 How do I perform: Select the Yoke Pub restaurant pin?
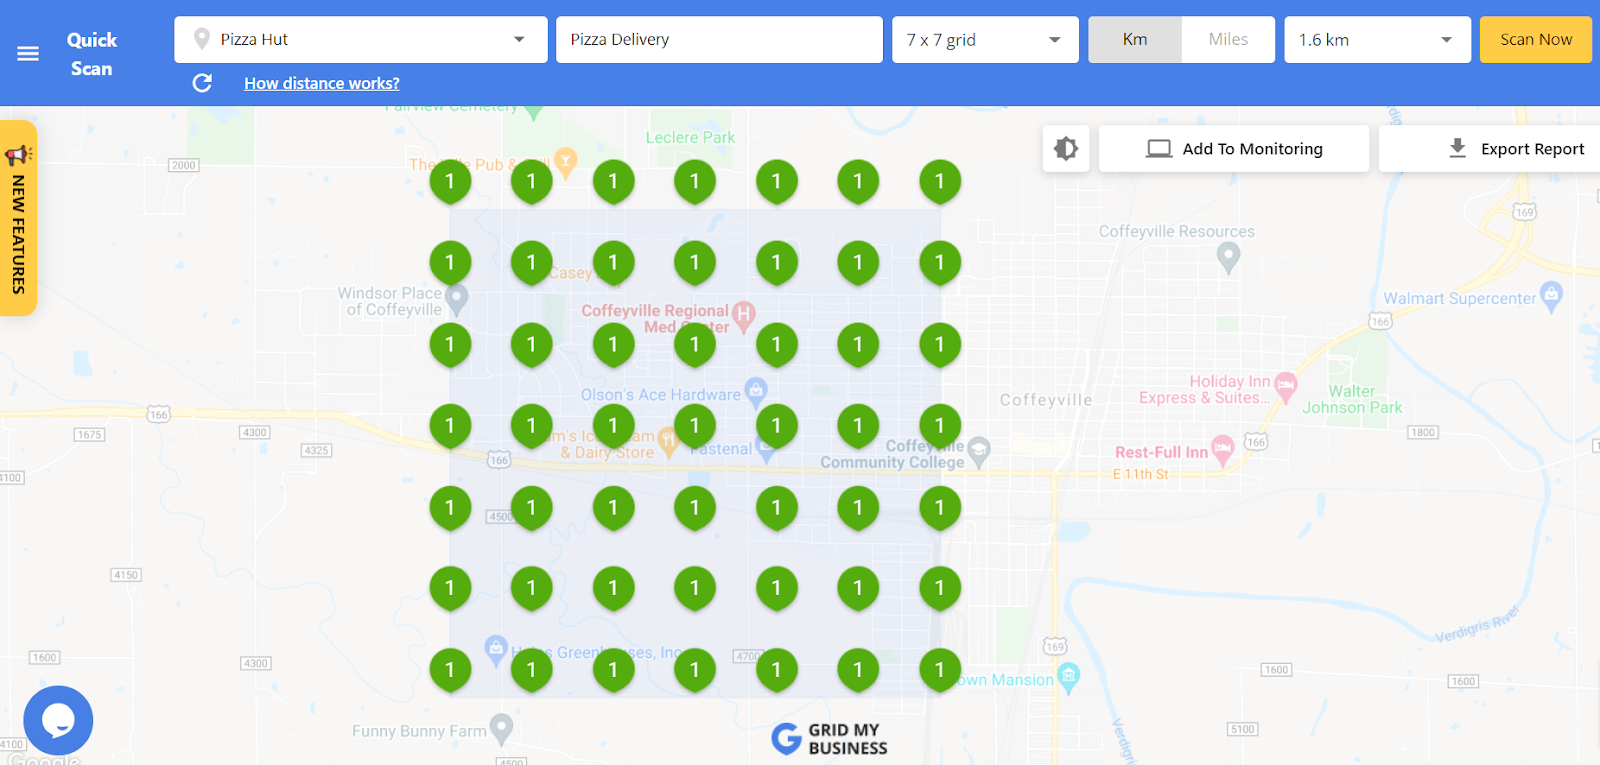click(x=566, y=161)
